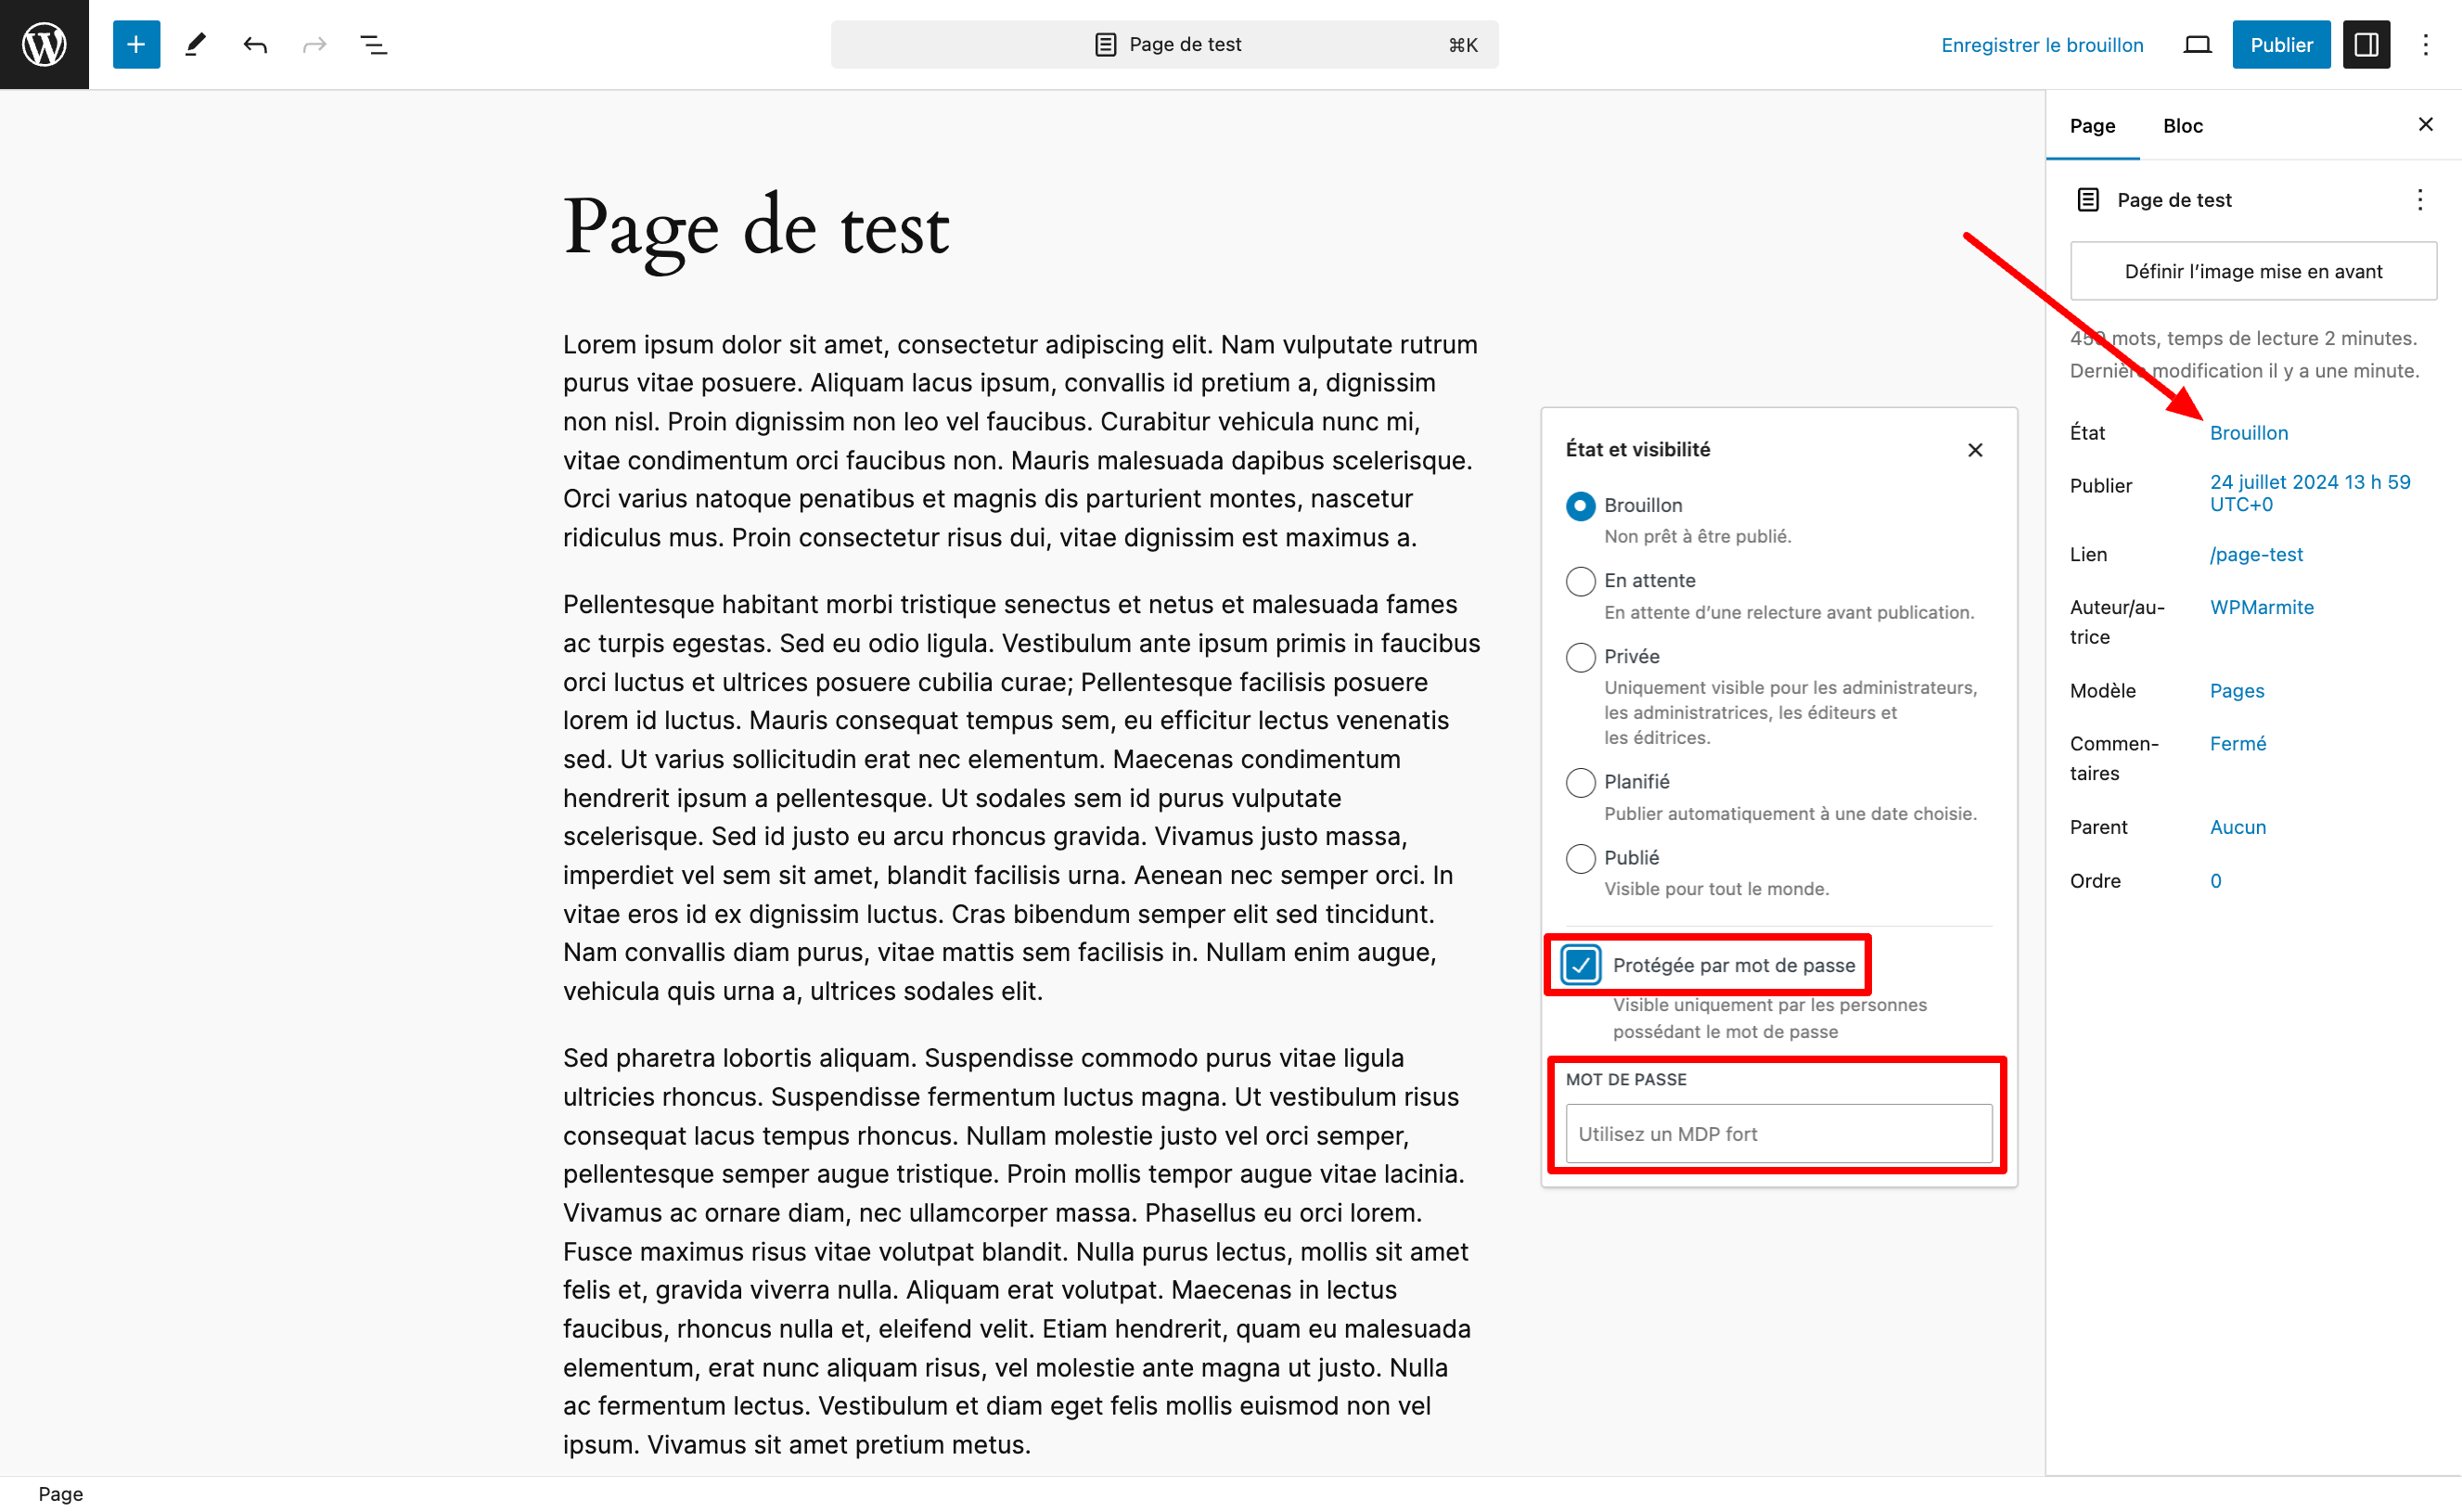The width and height of the screenshot is (2462, 1512).
Task: Click the Undo arrow icon
Action: pos(255,44)
